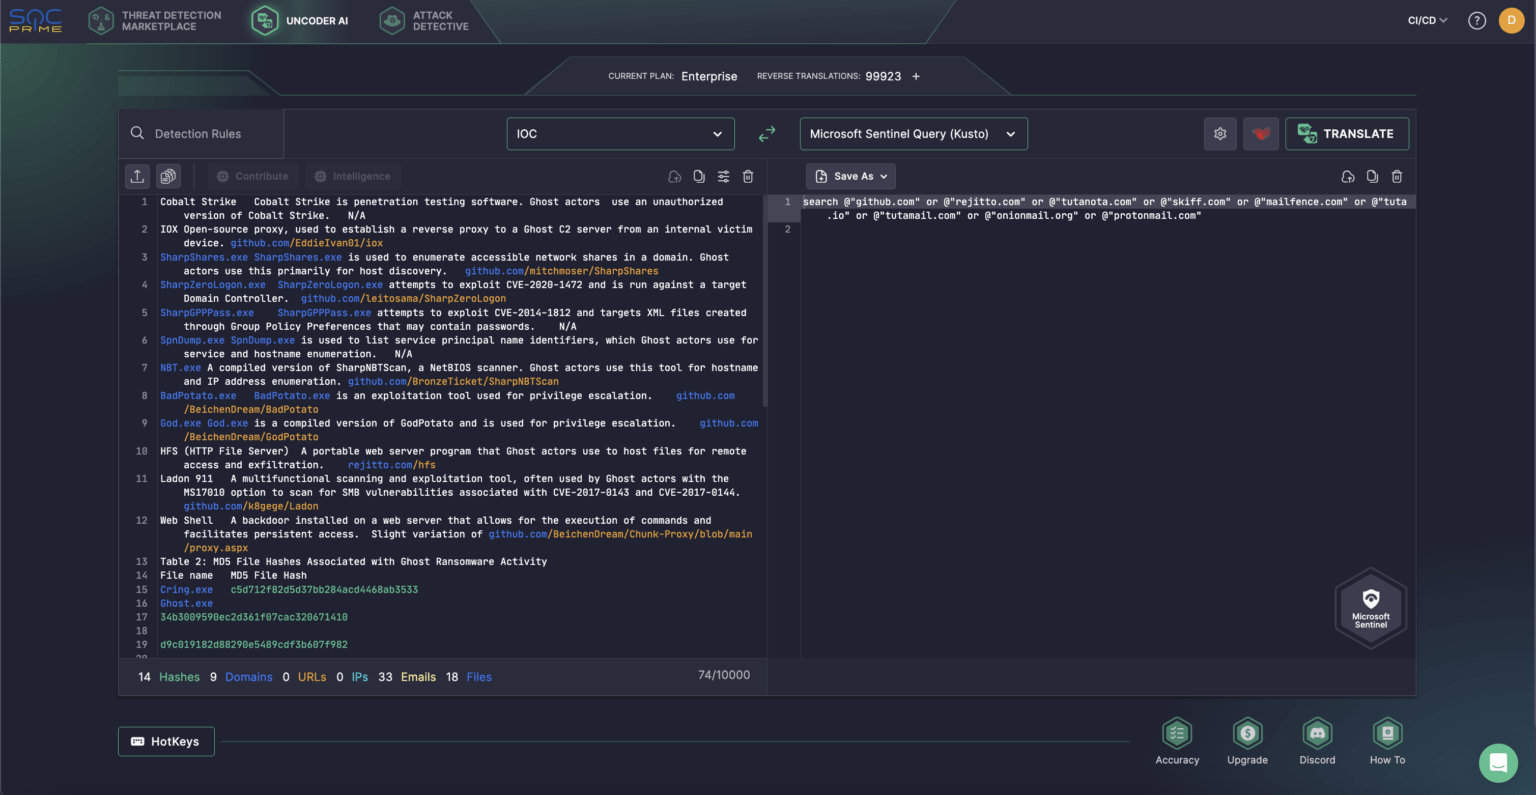Image resolution: width=1536 pixels, height=795 pixels.
Task: Click the Detection Rules search field
Action: click(x=198, y=134)
